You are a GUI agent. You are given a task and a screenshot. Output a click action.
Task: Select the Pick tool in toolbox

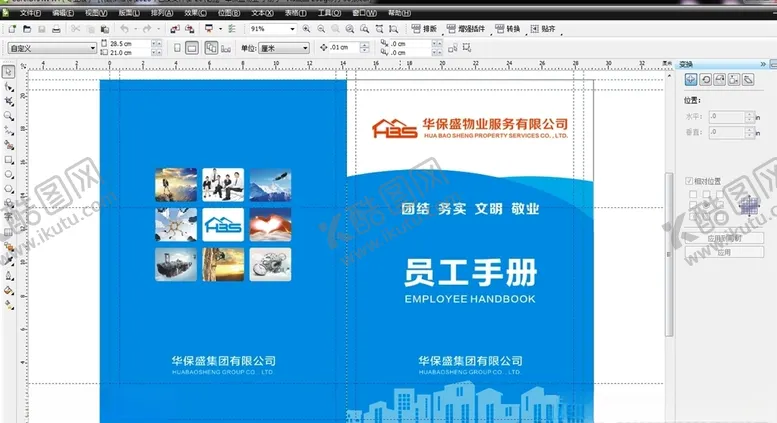tap(8, 72)
